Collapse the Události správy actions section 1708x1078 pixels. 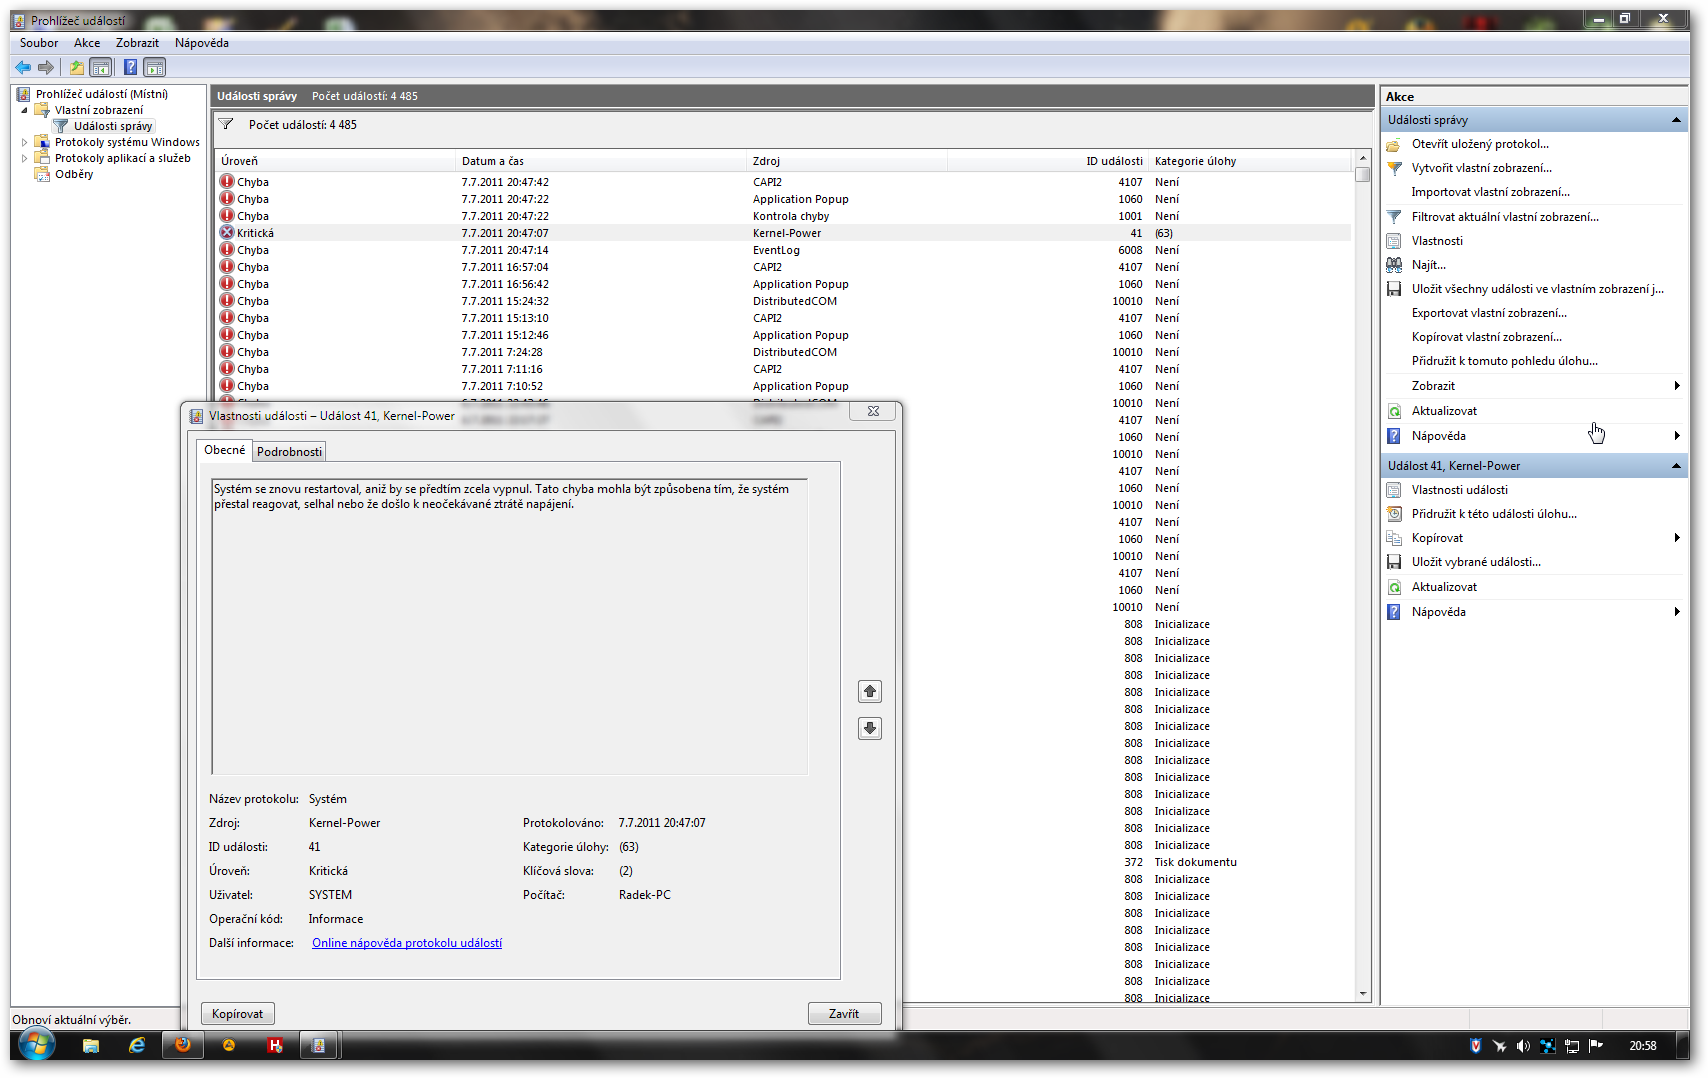[1677, 120]
